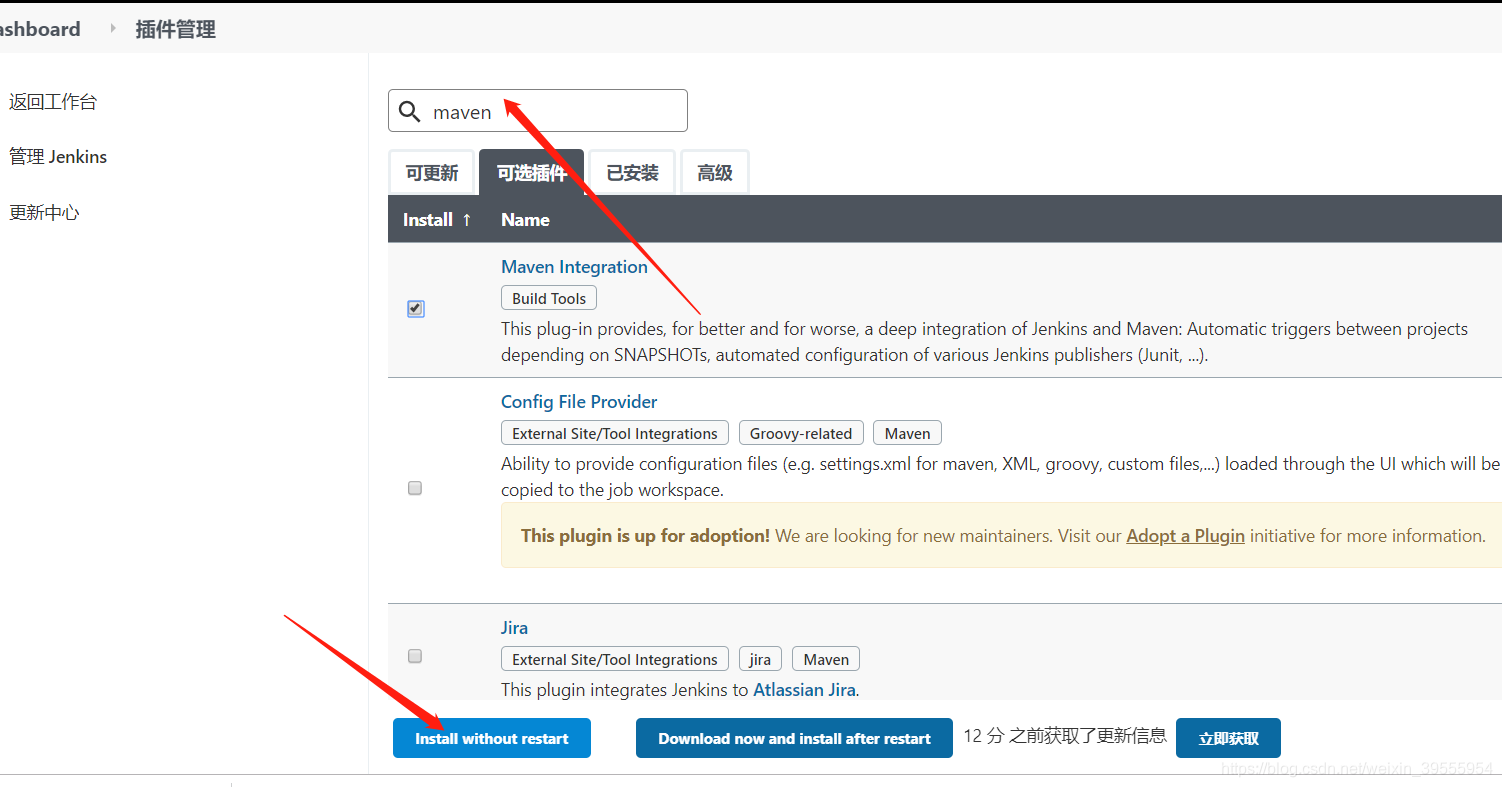Follow the Adopt a Plugin link
This screenshot has height=787, width=1502.
[1185, 536]
